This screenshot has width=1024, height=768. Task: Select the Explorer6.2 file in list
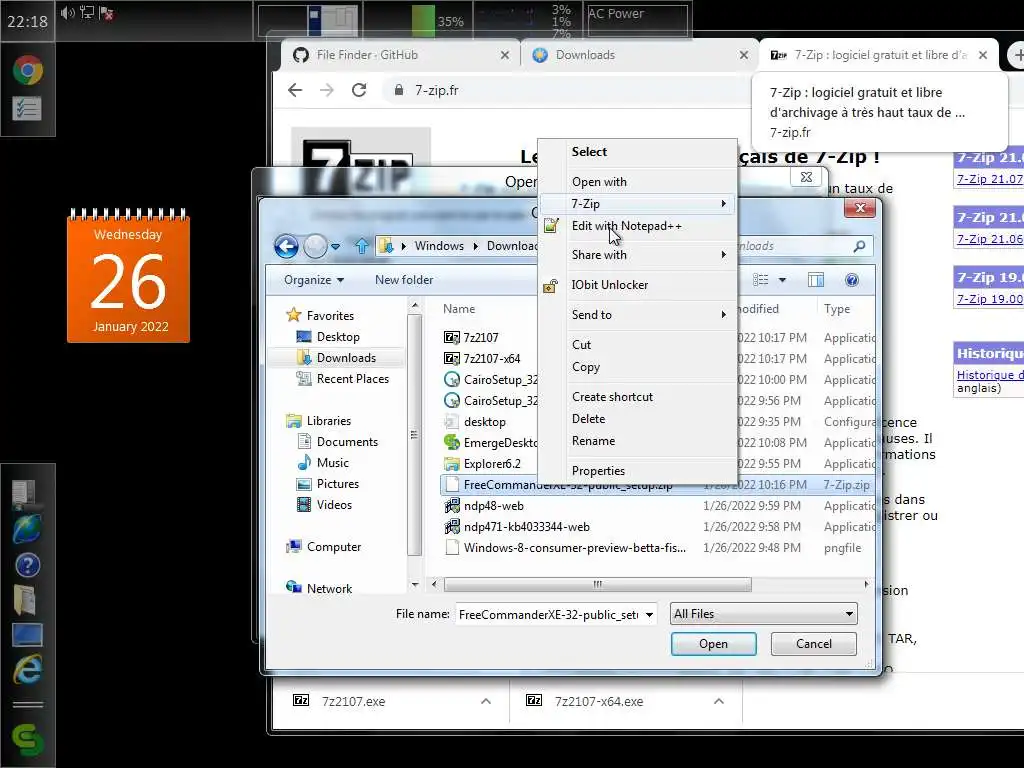(x=492, y=464)
